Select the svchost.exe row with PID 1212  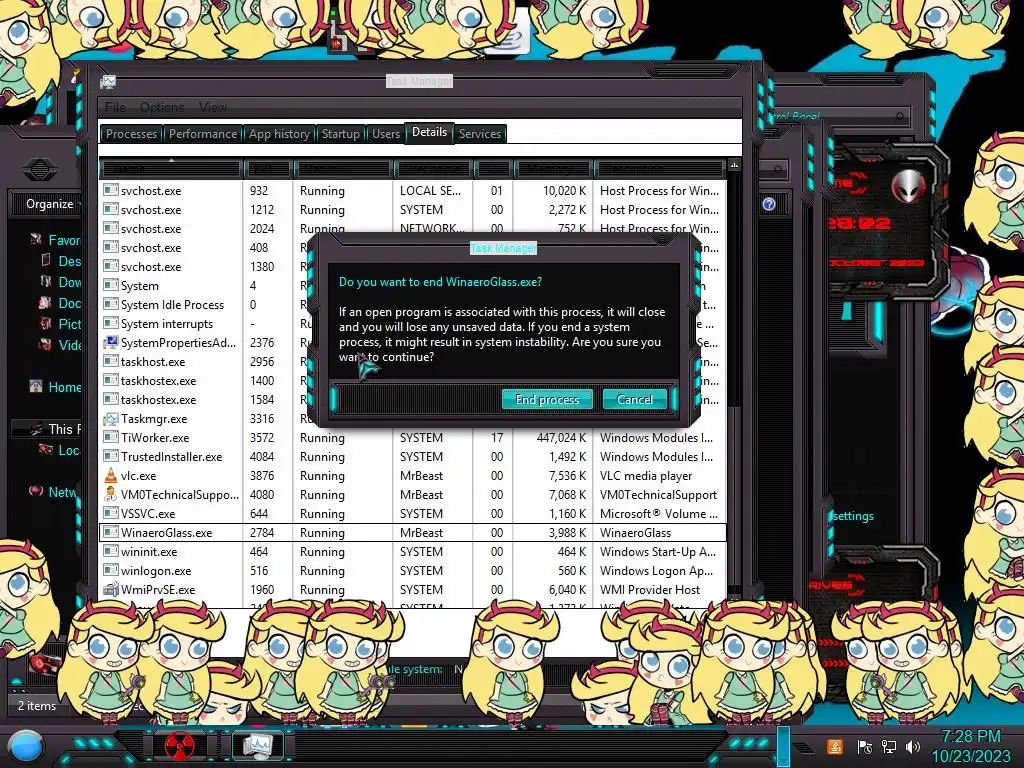click(x=412, y=210)
